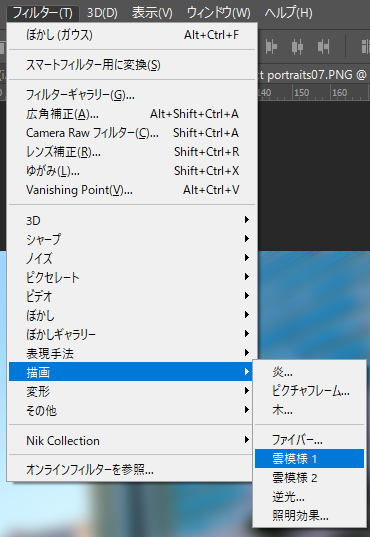The image size is (370, 537).
Task: Select レンズ補正(R)... filter
Action: click(132, 152)
